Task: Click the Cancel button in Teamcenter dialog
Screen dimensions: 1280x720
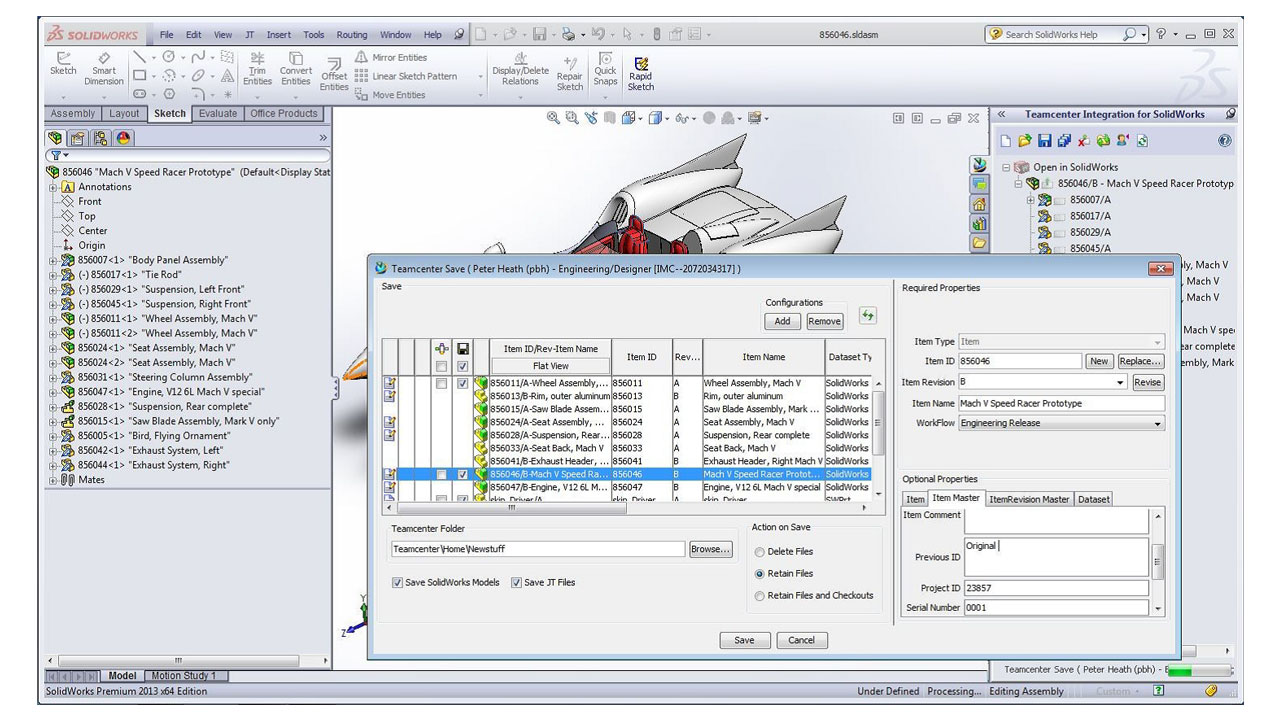Action: point(801,640)
